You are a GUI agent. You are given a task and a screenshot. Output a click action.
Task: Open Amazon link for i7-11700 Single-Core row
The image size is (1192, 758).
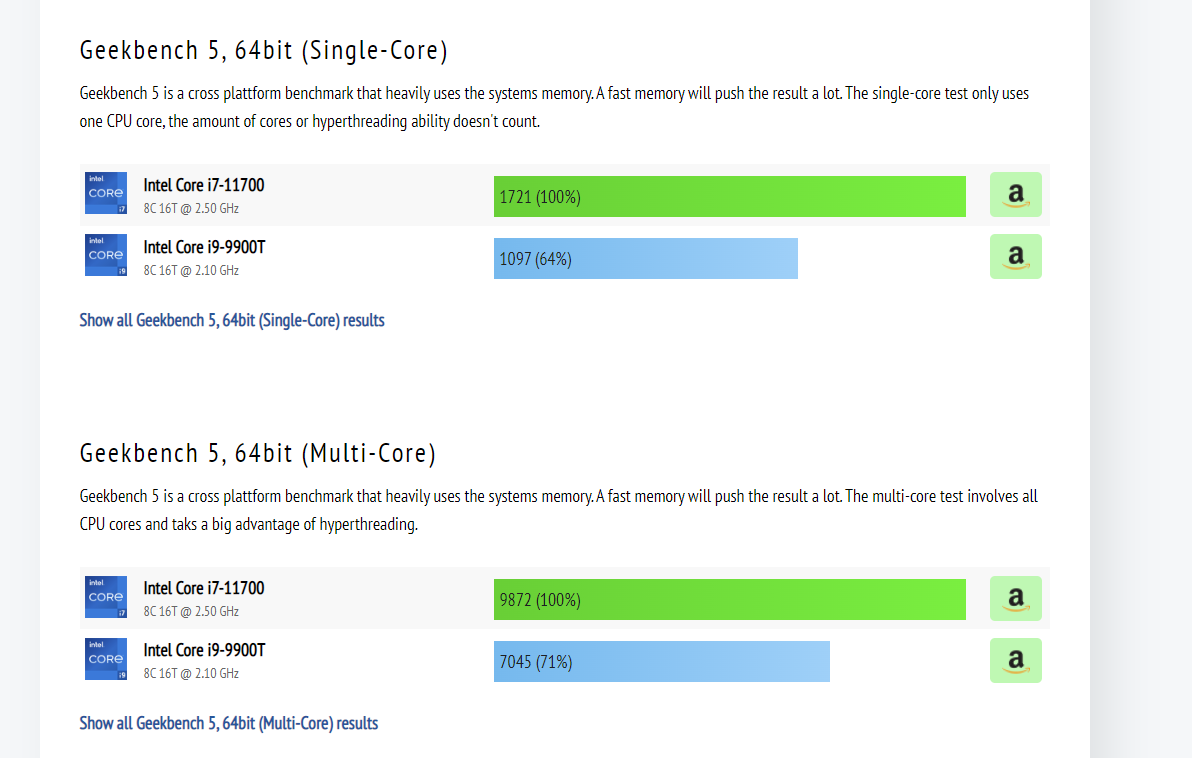(1016, 195)
